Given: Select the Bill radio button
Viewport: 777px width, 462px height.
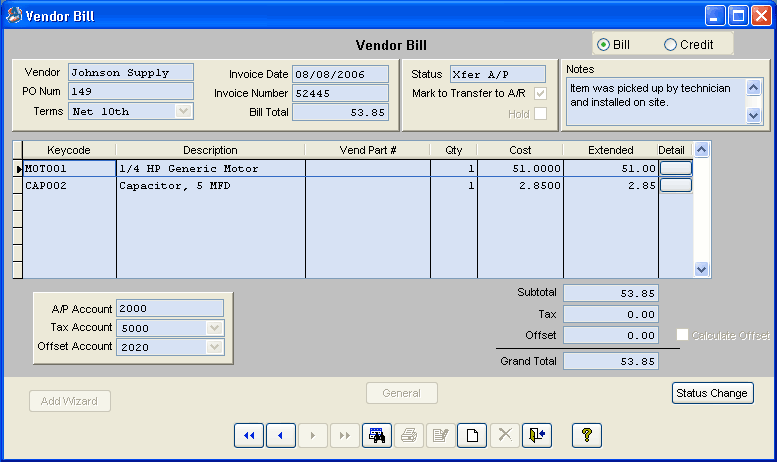Looking at the screenshot, I should 603,45.
